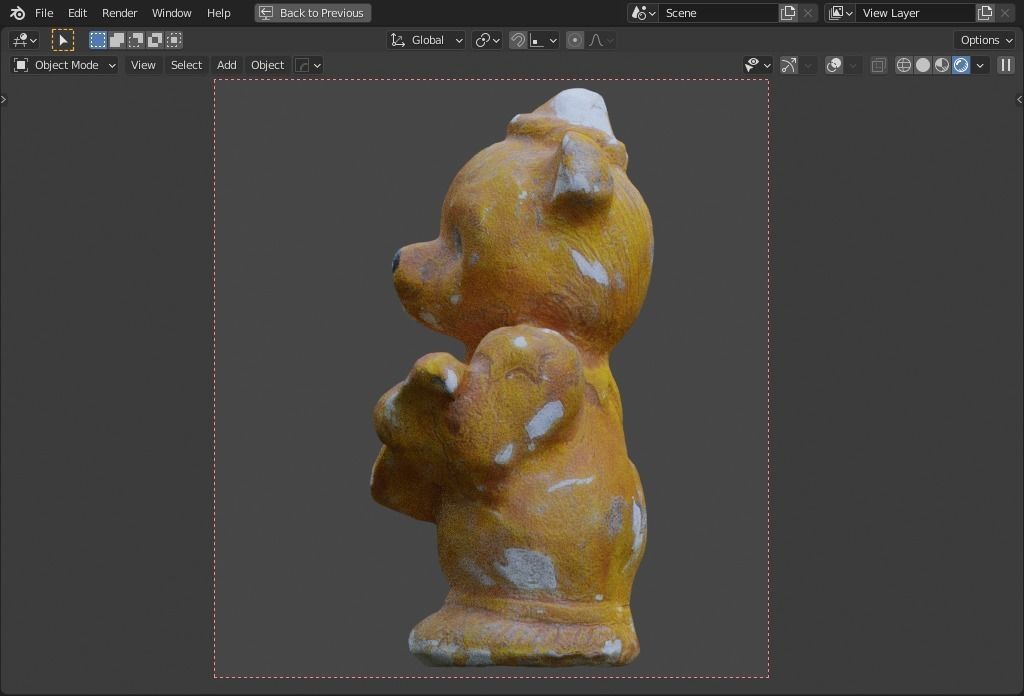This screenshot has width=1024, height=696.
Task: Remove the View Layer with the X
Action: click(1005, 13)
